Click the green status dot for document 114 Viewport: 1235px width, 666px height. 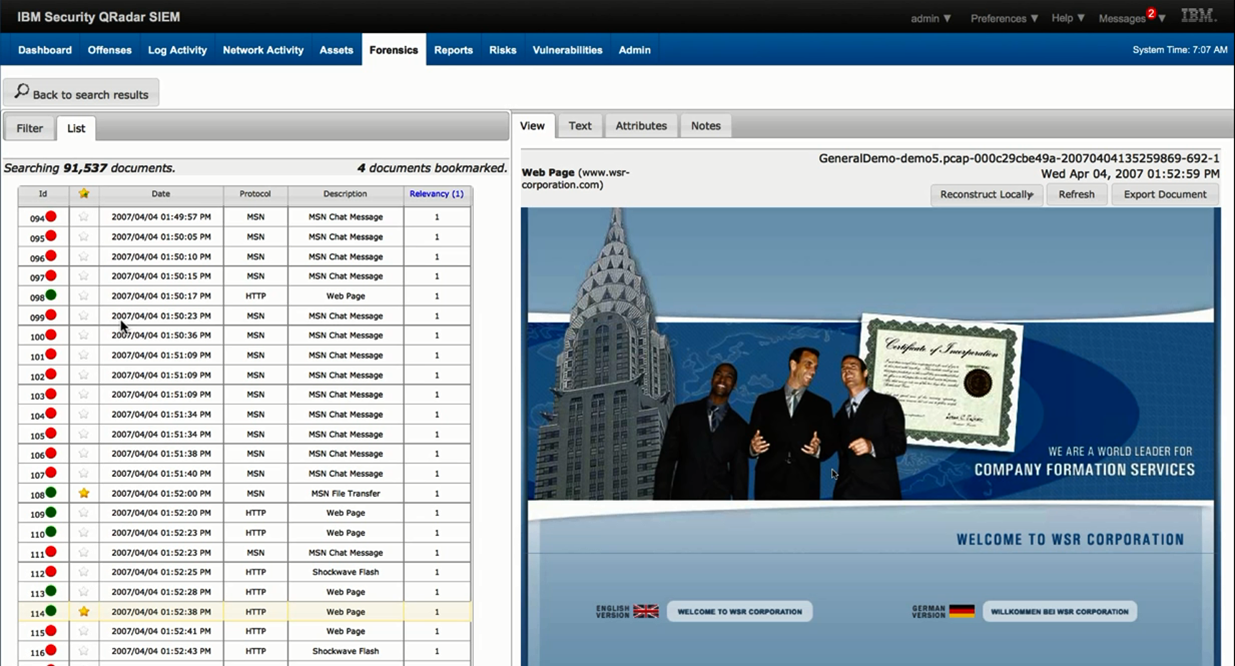click(51, 611)
